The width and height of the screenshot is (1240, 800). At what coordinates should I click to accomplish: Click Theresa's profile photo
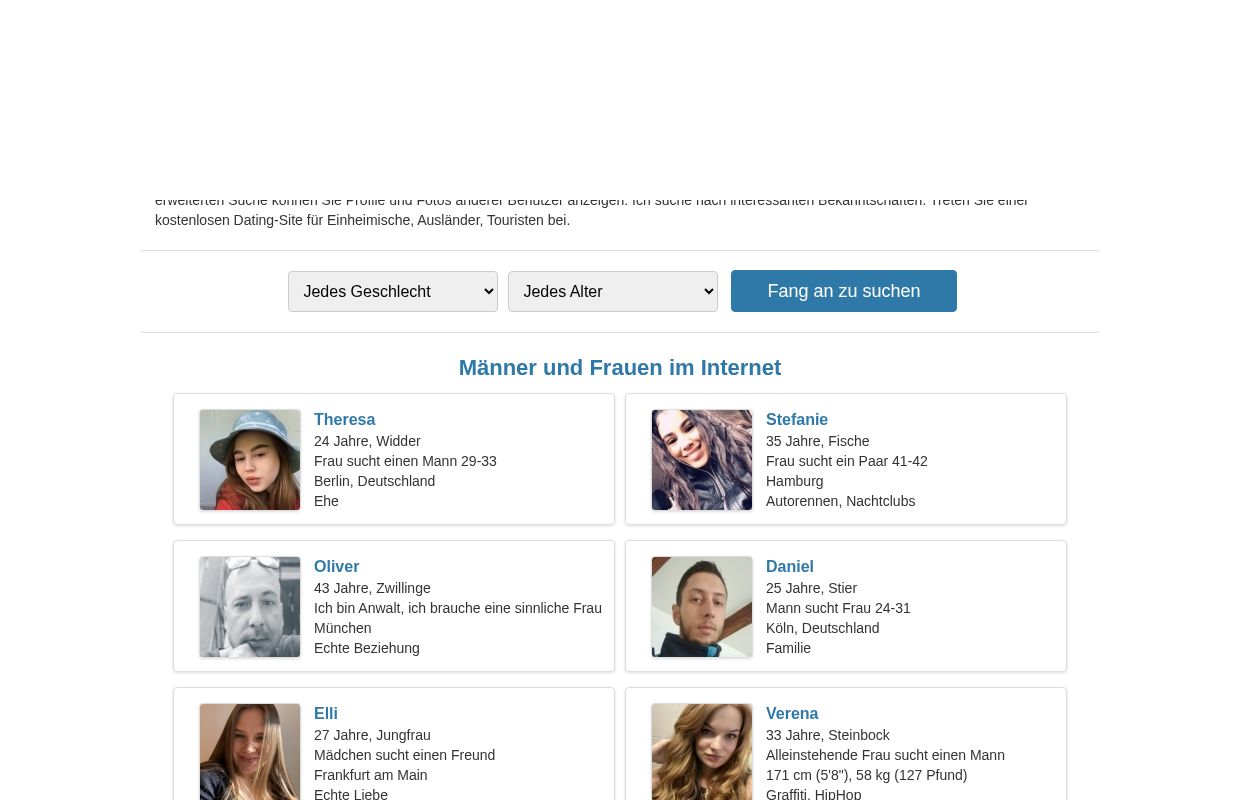tap(250, 460)
